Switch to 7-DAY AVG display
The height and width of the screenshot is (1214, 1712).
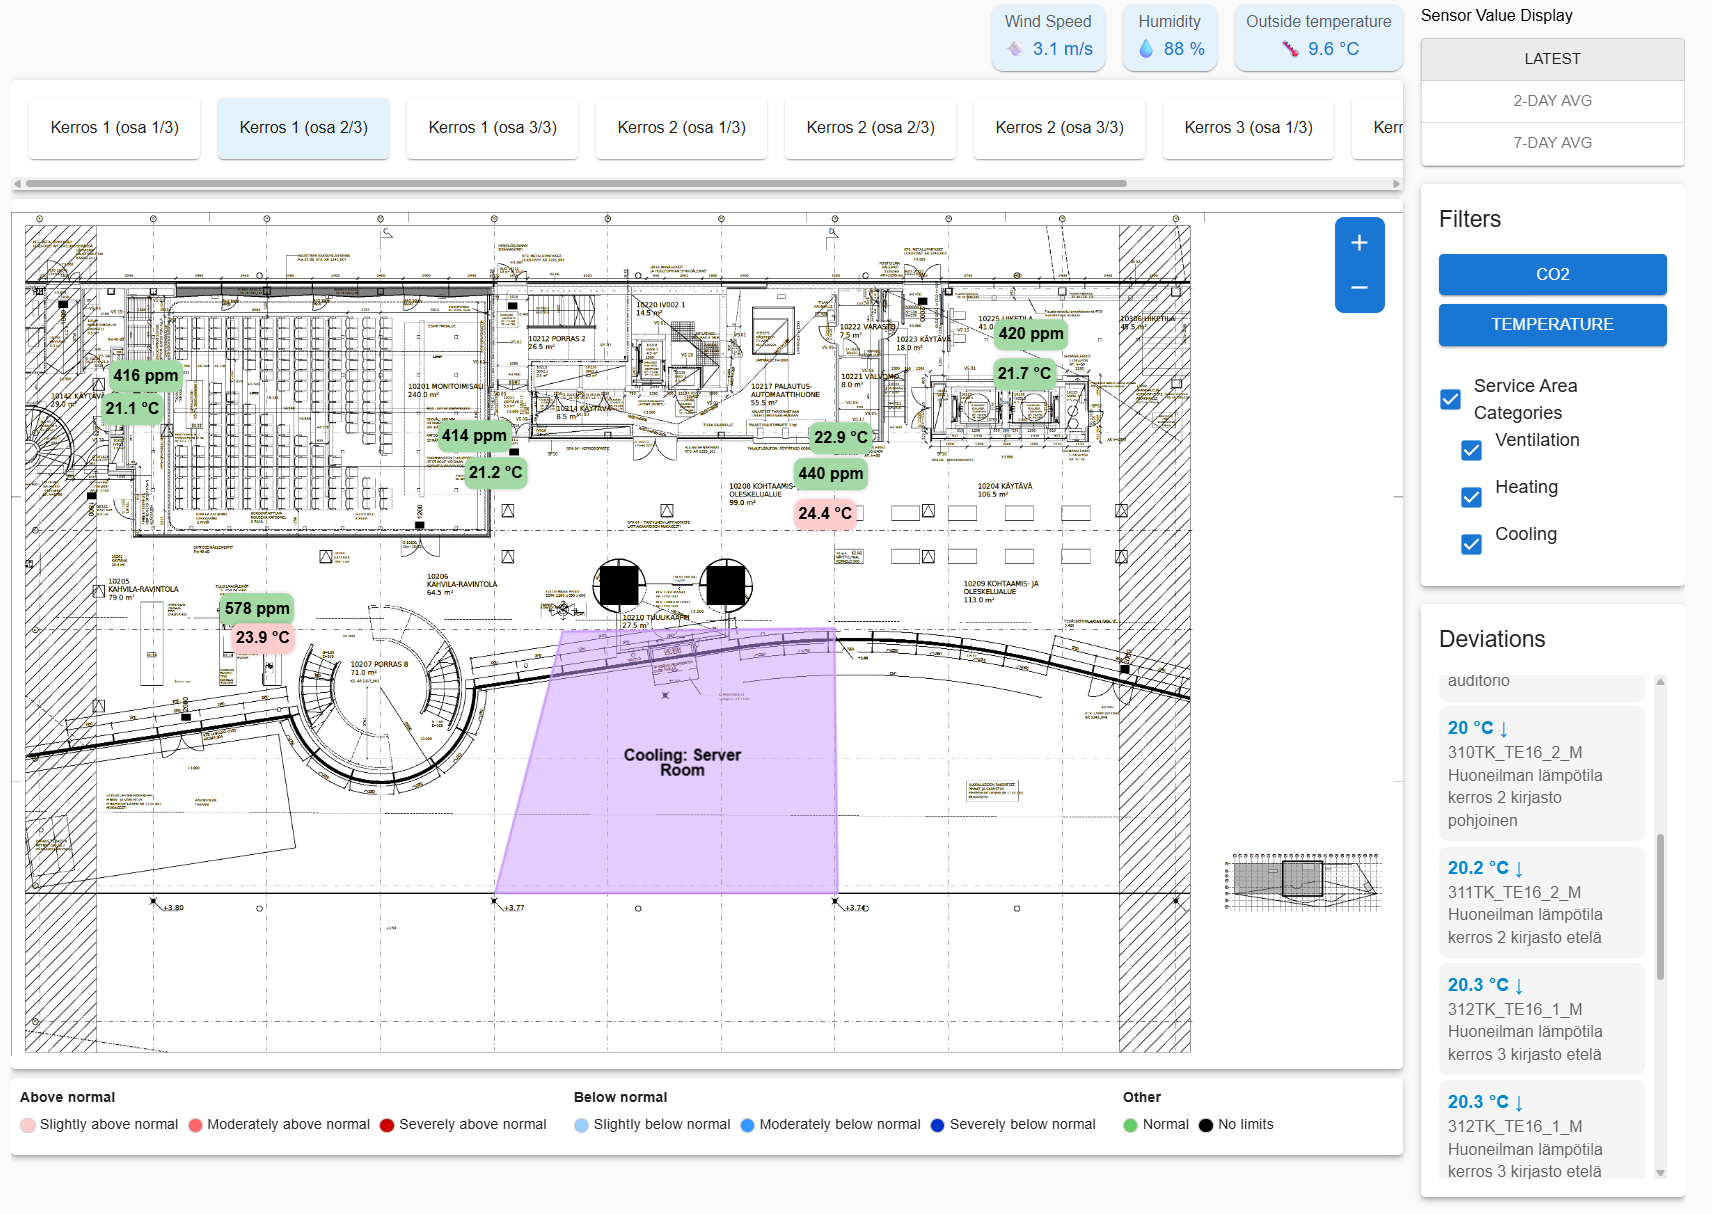click(1553, 143)
